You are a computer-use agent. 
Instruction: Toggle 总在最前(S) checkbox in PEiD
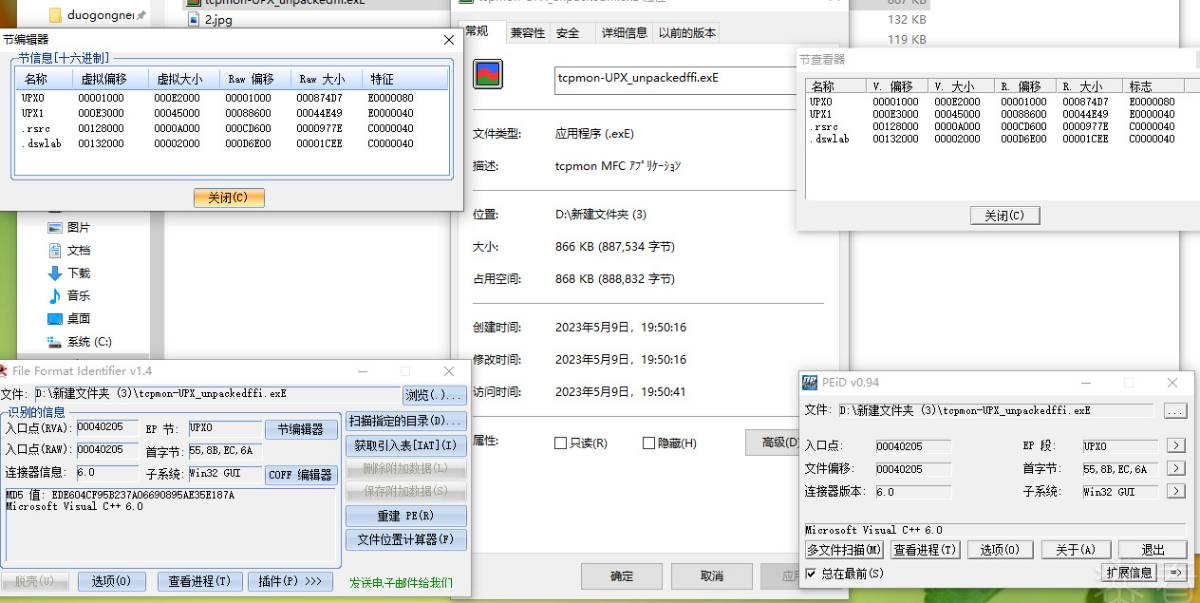pos(812,574)
